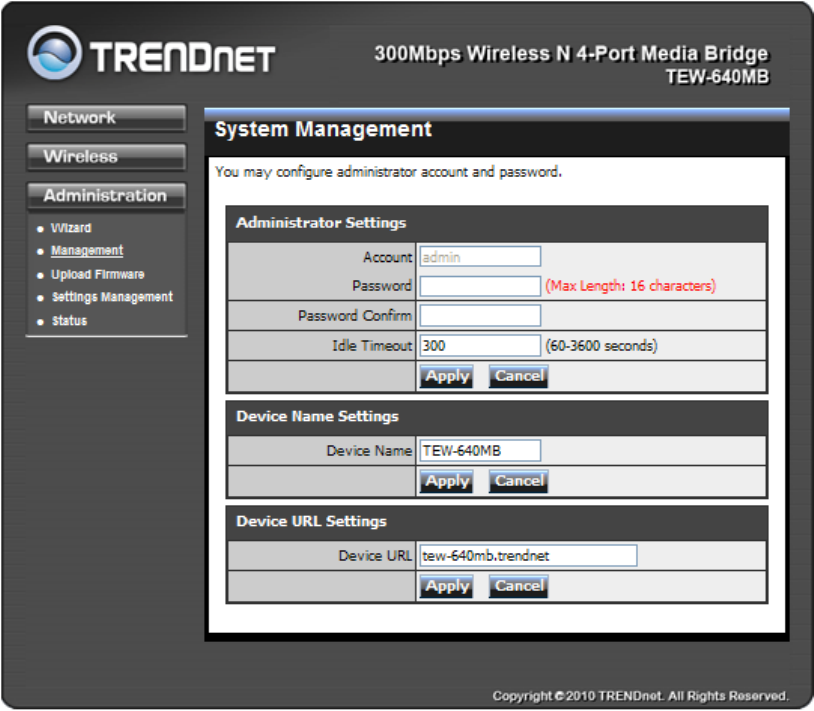814x711 pixels.
Task: Click the Device URL label
Action: point(375,556)
